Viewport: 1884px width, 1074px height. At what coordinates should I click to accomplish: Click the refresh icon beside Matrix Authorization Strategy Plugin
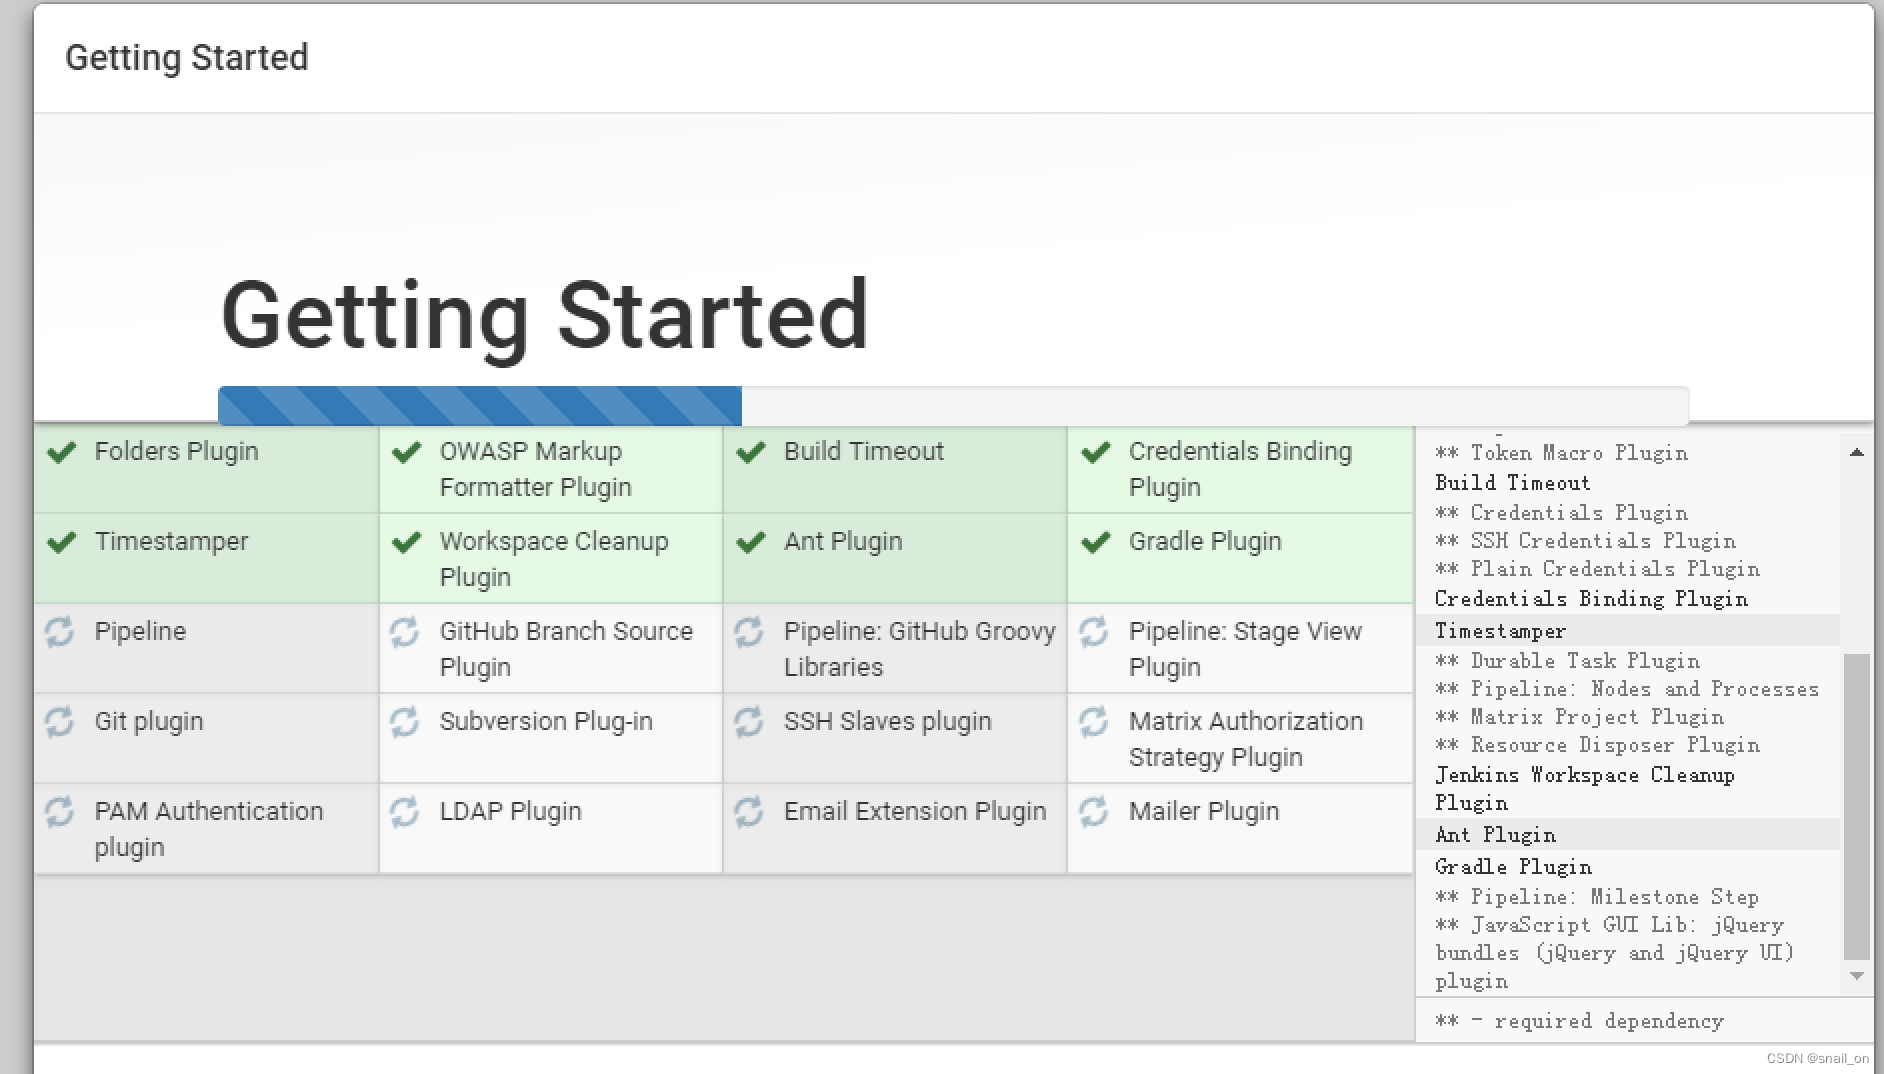pos(1094,721)
